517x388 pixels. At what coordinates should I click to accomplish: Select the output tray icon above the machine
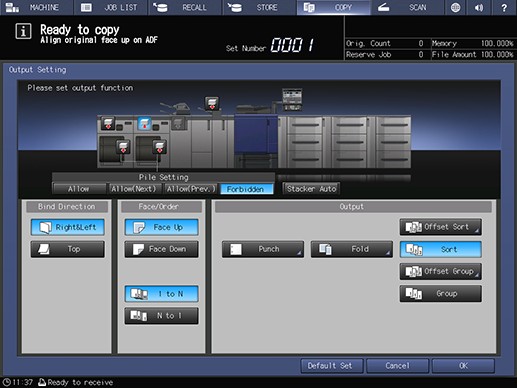[212, 103]
